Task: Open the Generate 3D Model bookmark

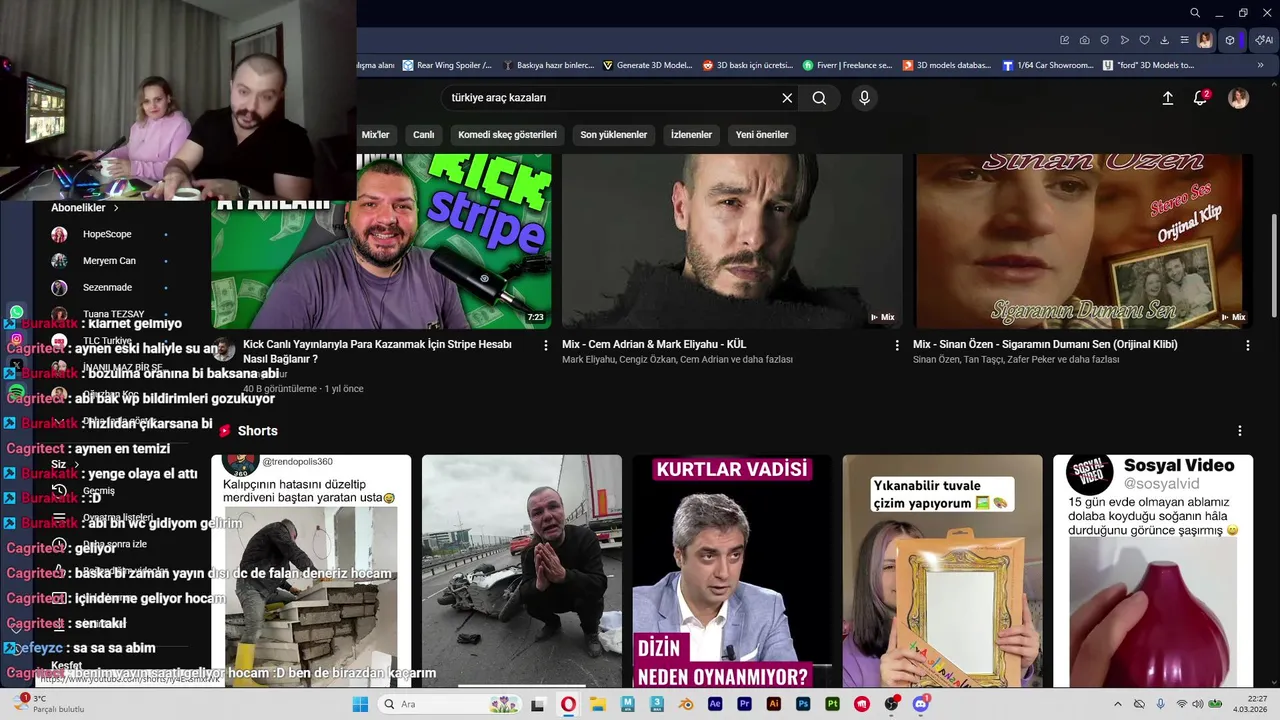Action: (x=647, y=65)
